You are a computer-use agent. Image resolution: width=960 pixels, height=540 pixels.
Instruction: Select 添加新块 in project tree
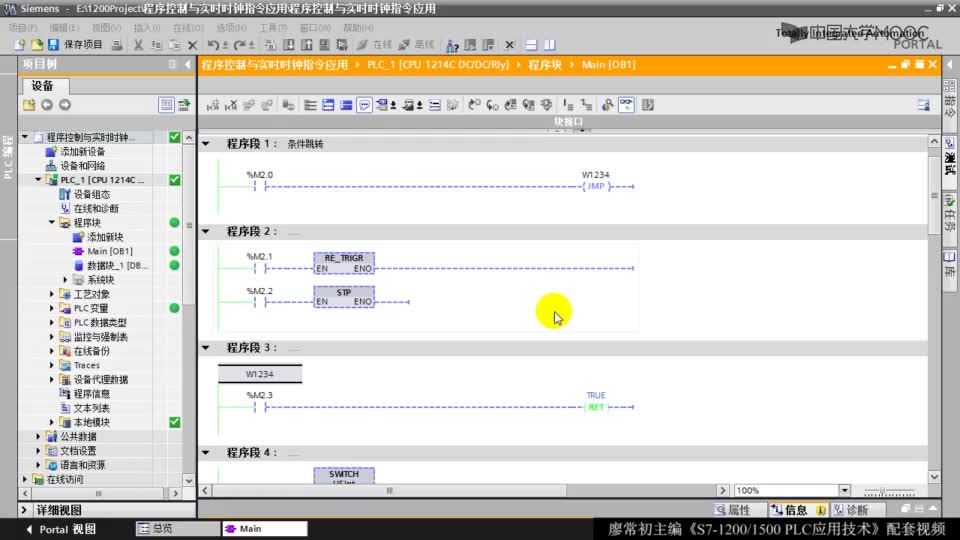[105, 237]
